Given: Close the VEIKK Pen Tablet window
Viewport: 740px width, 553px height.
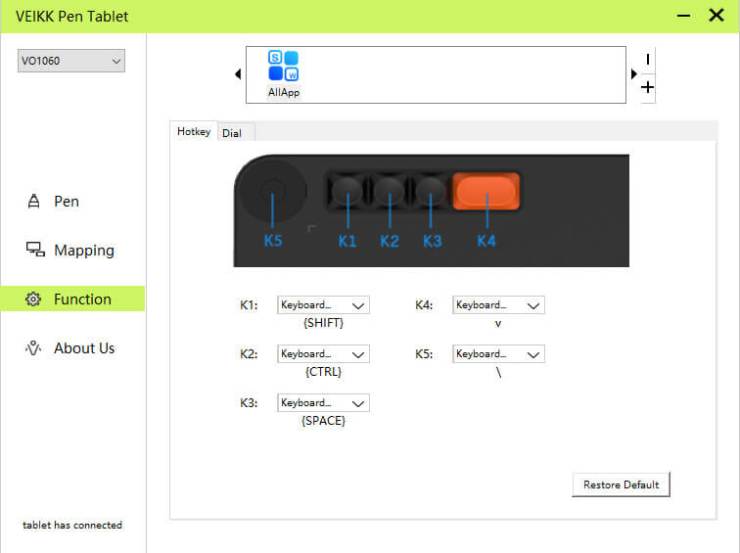Looking at the screenshot, I should pos(716,16).
